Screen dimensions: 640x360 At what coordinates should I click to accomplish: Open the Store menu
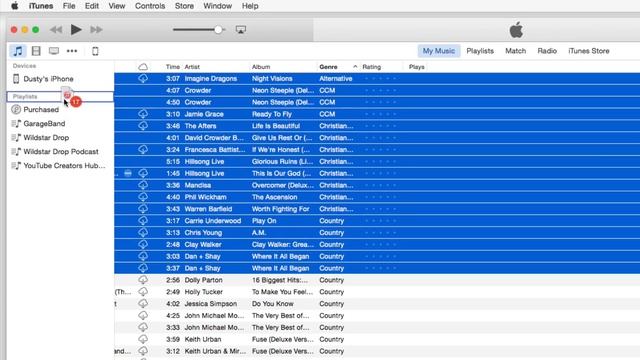(x=184, y=6)
